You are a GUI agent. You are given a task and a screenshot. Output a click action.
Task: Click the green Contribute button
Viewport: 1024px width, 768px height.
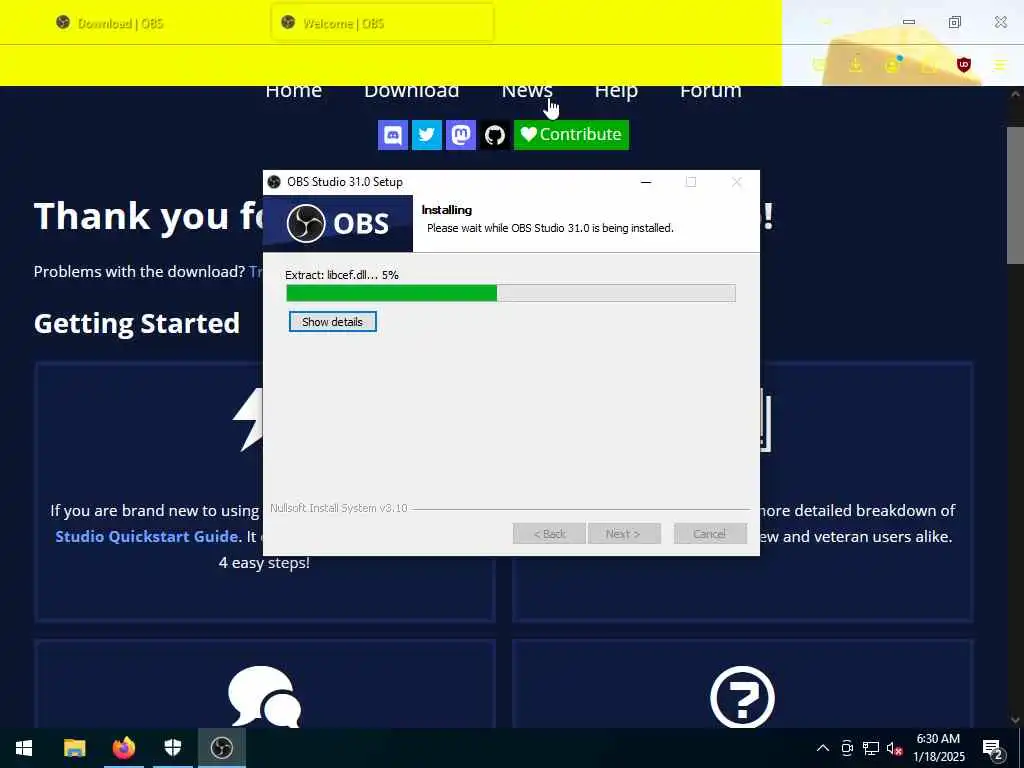click(571, 135)
